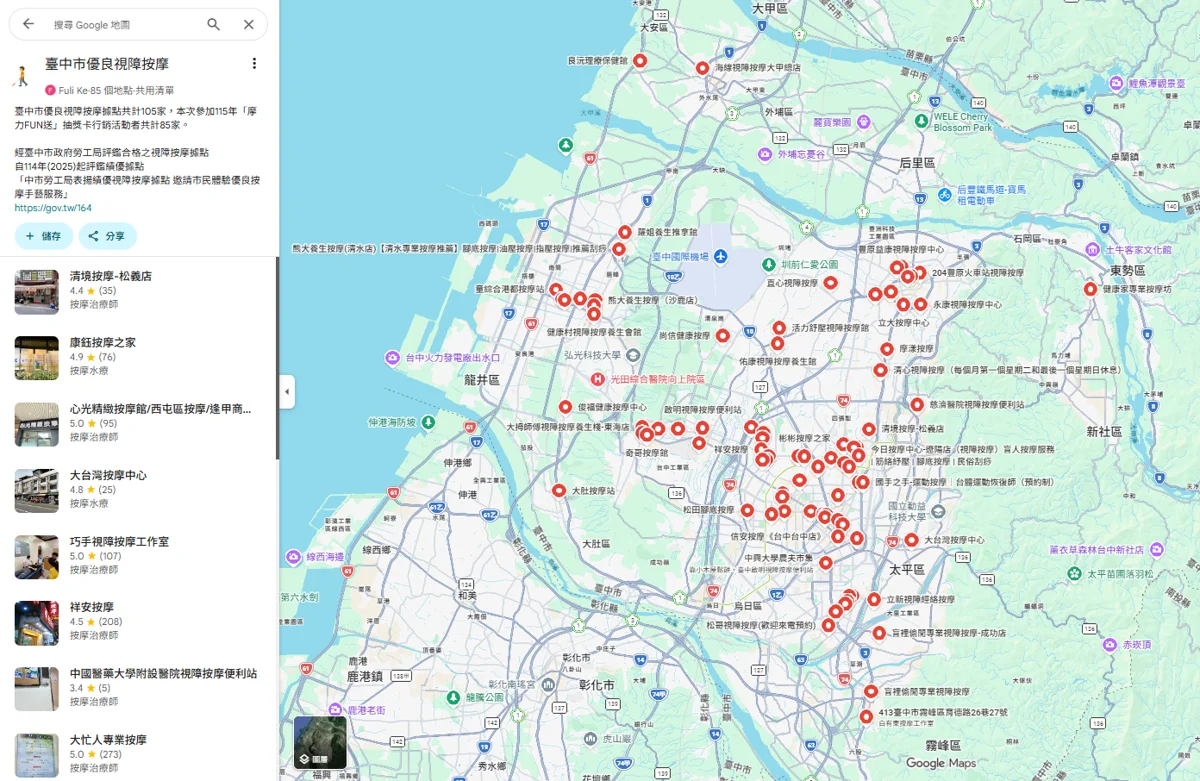The width and height of the screenshot is (1200, 781).
Task: Click the 台中火力發電廠出水口 icon
Action: tap(391, 356)
